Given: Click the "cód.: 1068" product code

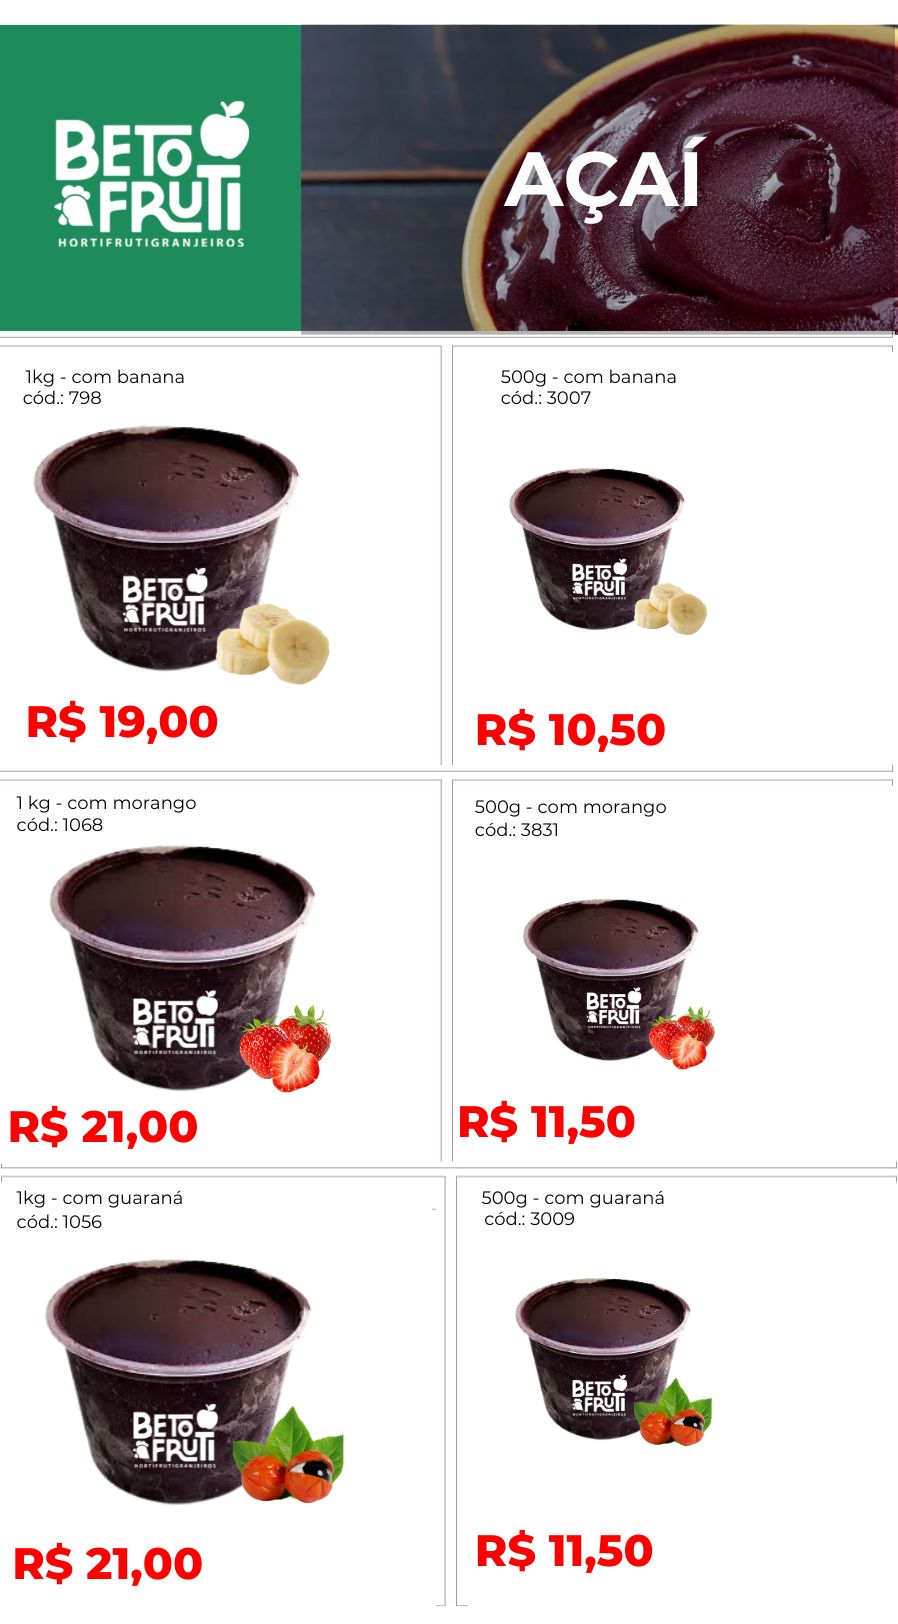Looking at the screenshot, I should point(60,825).
